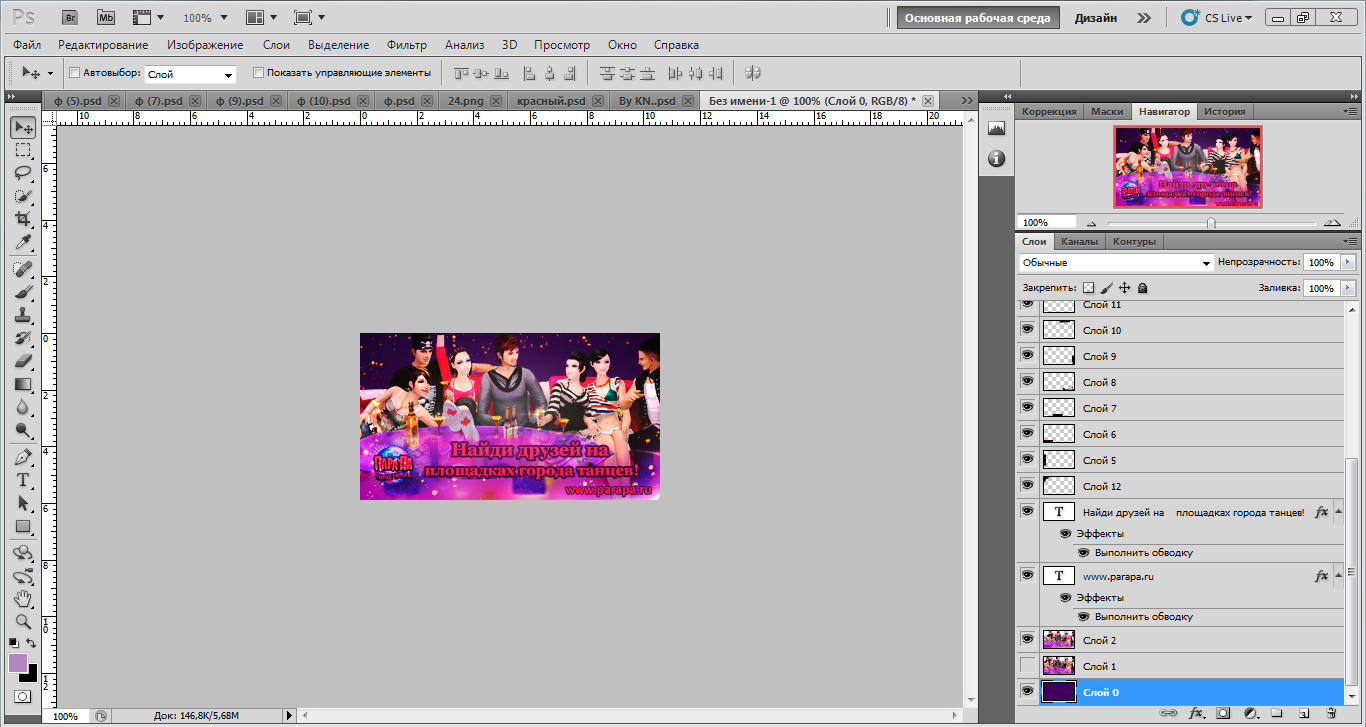The image size is (1366, 727).
Task: Hide the Слой 2 layer
Action: tap(1027, 639)
